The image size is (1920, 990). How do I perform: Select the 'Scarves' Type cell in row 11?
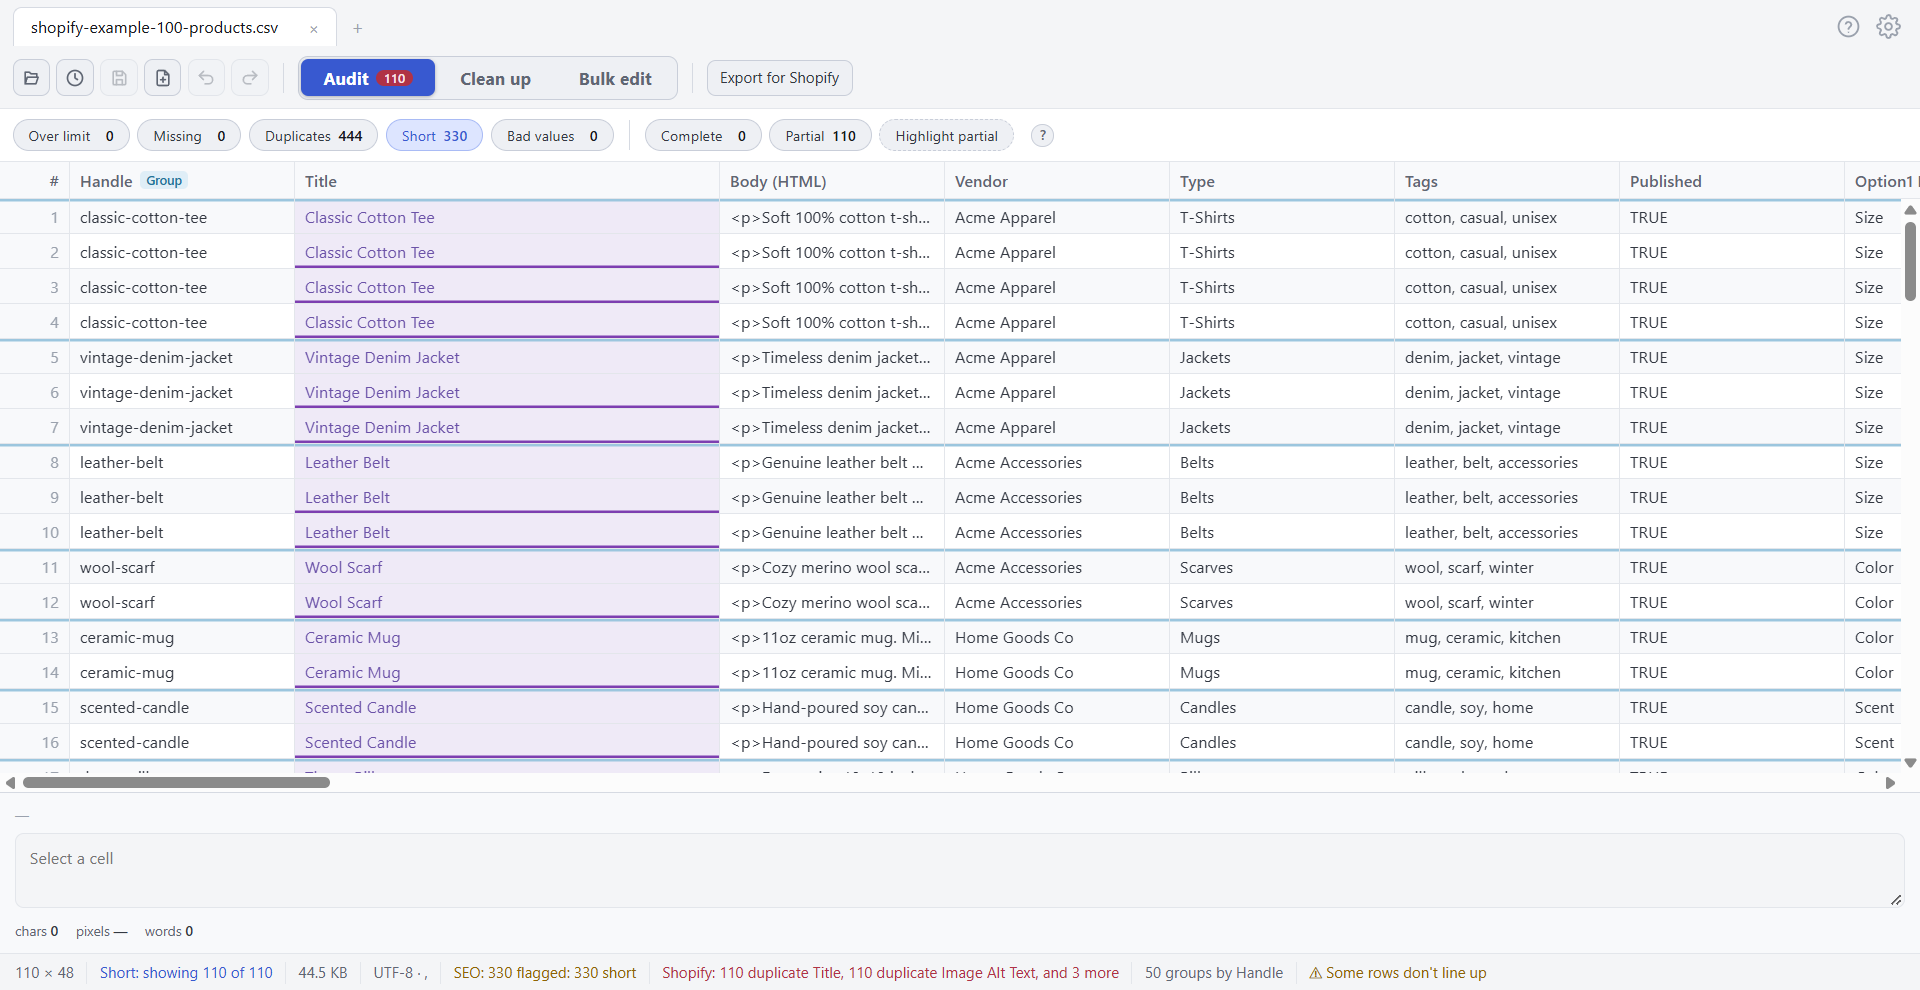point(1281,567)
